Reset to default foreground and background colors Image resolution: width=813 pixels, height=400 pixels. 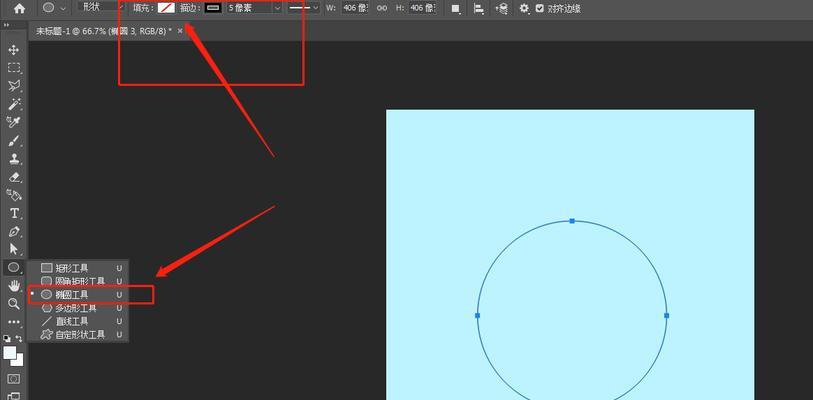pos(6,338)
